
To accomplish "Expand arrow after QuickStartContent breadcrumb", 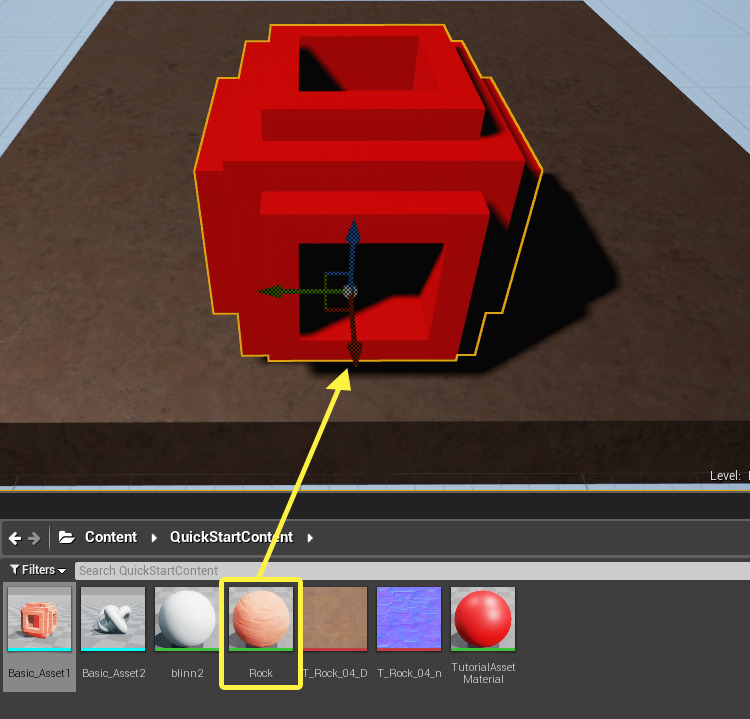I will coord(309,538).
